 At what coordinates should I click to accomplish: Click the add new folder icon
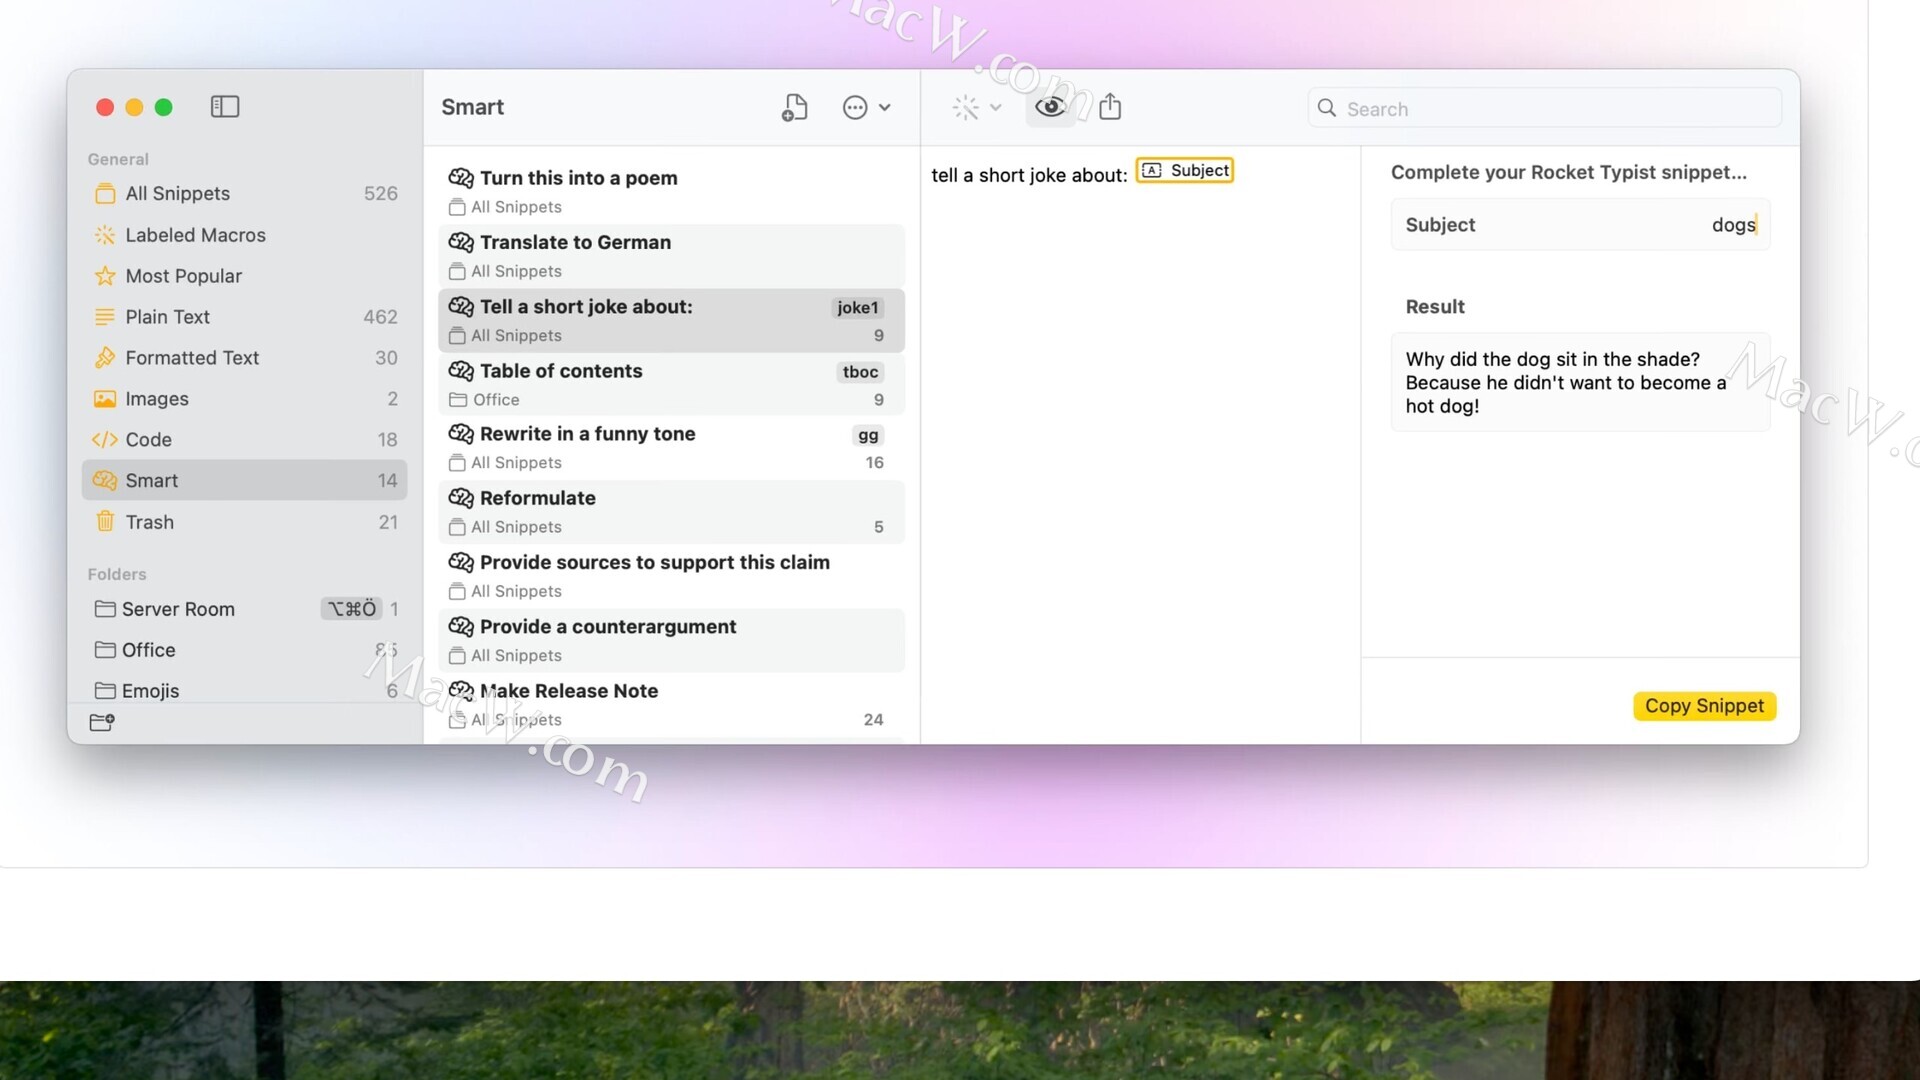click(102, 722)
